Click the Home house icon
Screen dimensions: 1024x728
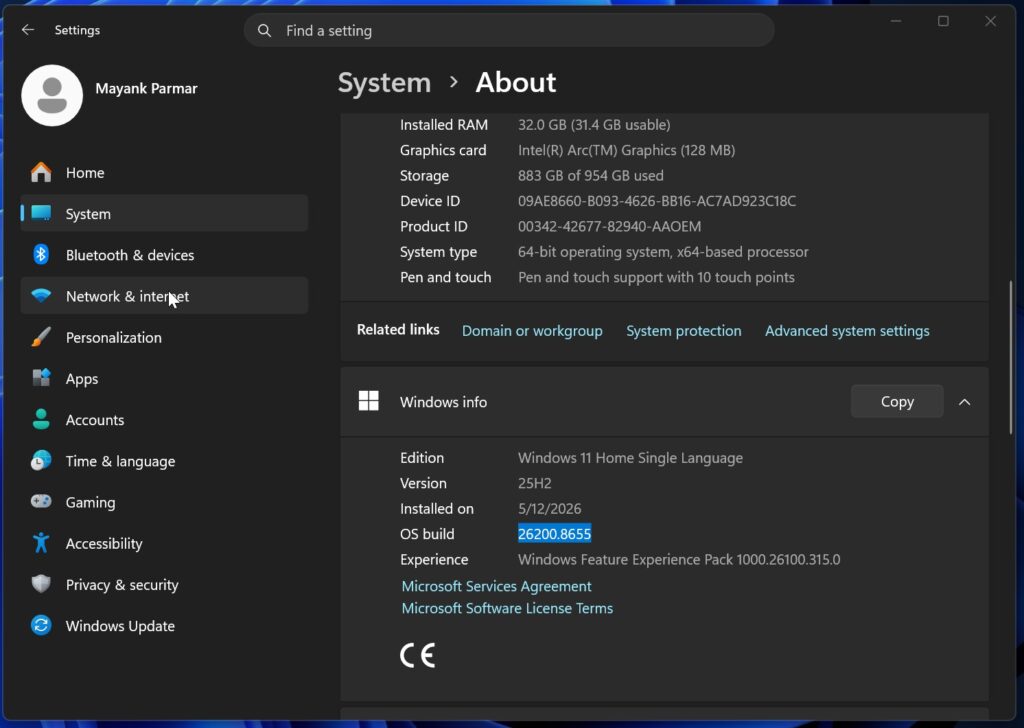click(x=41, y=172)
